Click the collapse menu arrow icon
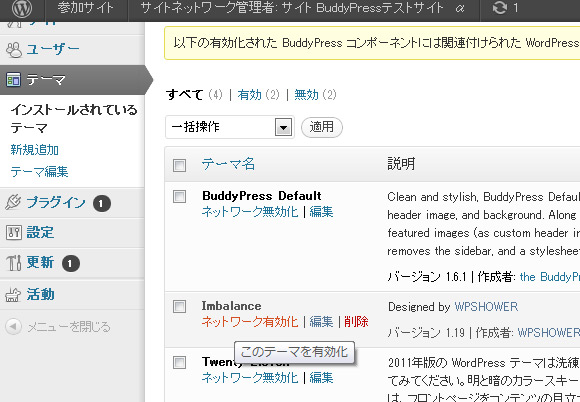580x402 pixels. (13, 327)
